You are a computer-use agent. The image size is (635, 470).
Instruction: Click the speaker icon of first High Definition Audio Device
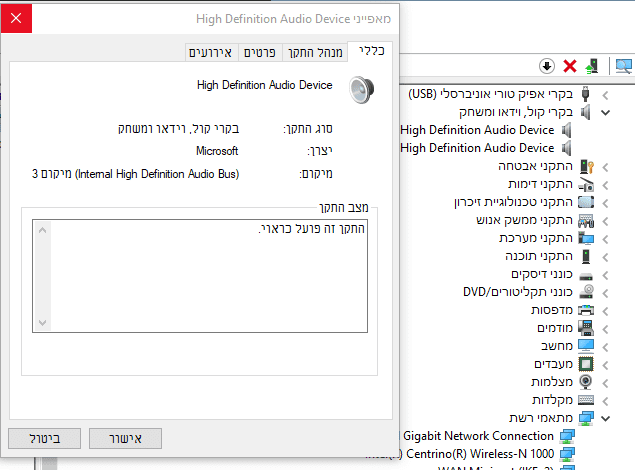tap(567, 130)
